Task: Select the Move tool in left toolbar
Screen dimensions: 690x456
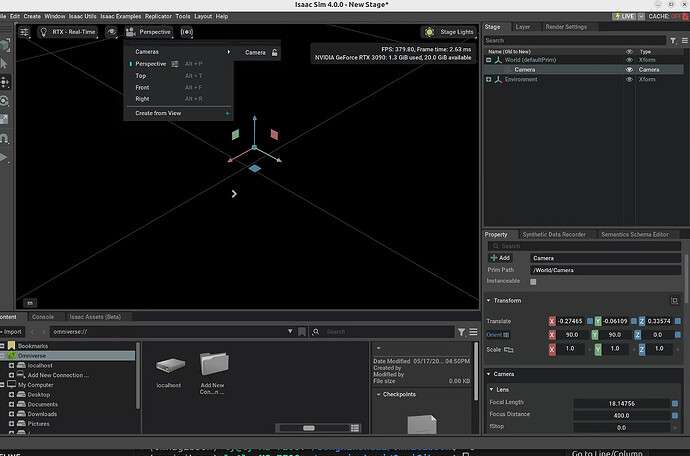Action: [x=4, y=82]
